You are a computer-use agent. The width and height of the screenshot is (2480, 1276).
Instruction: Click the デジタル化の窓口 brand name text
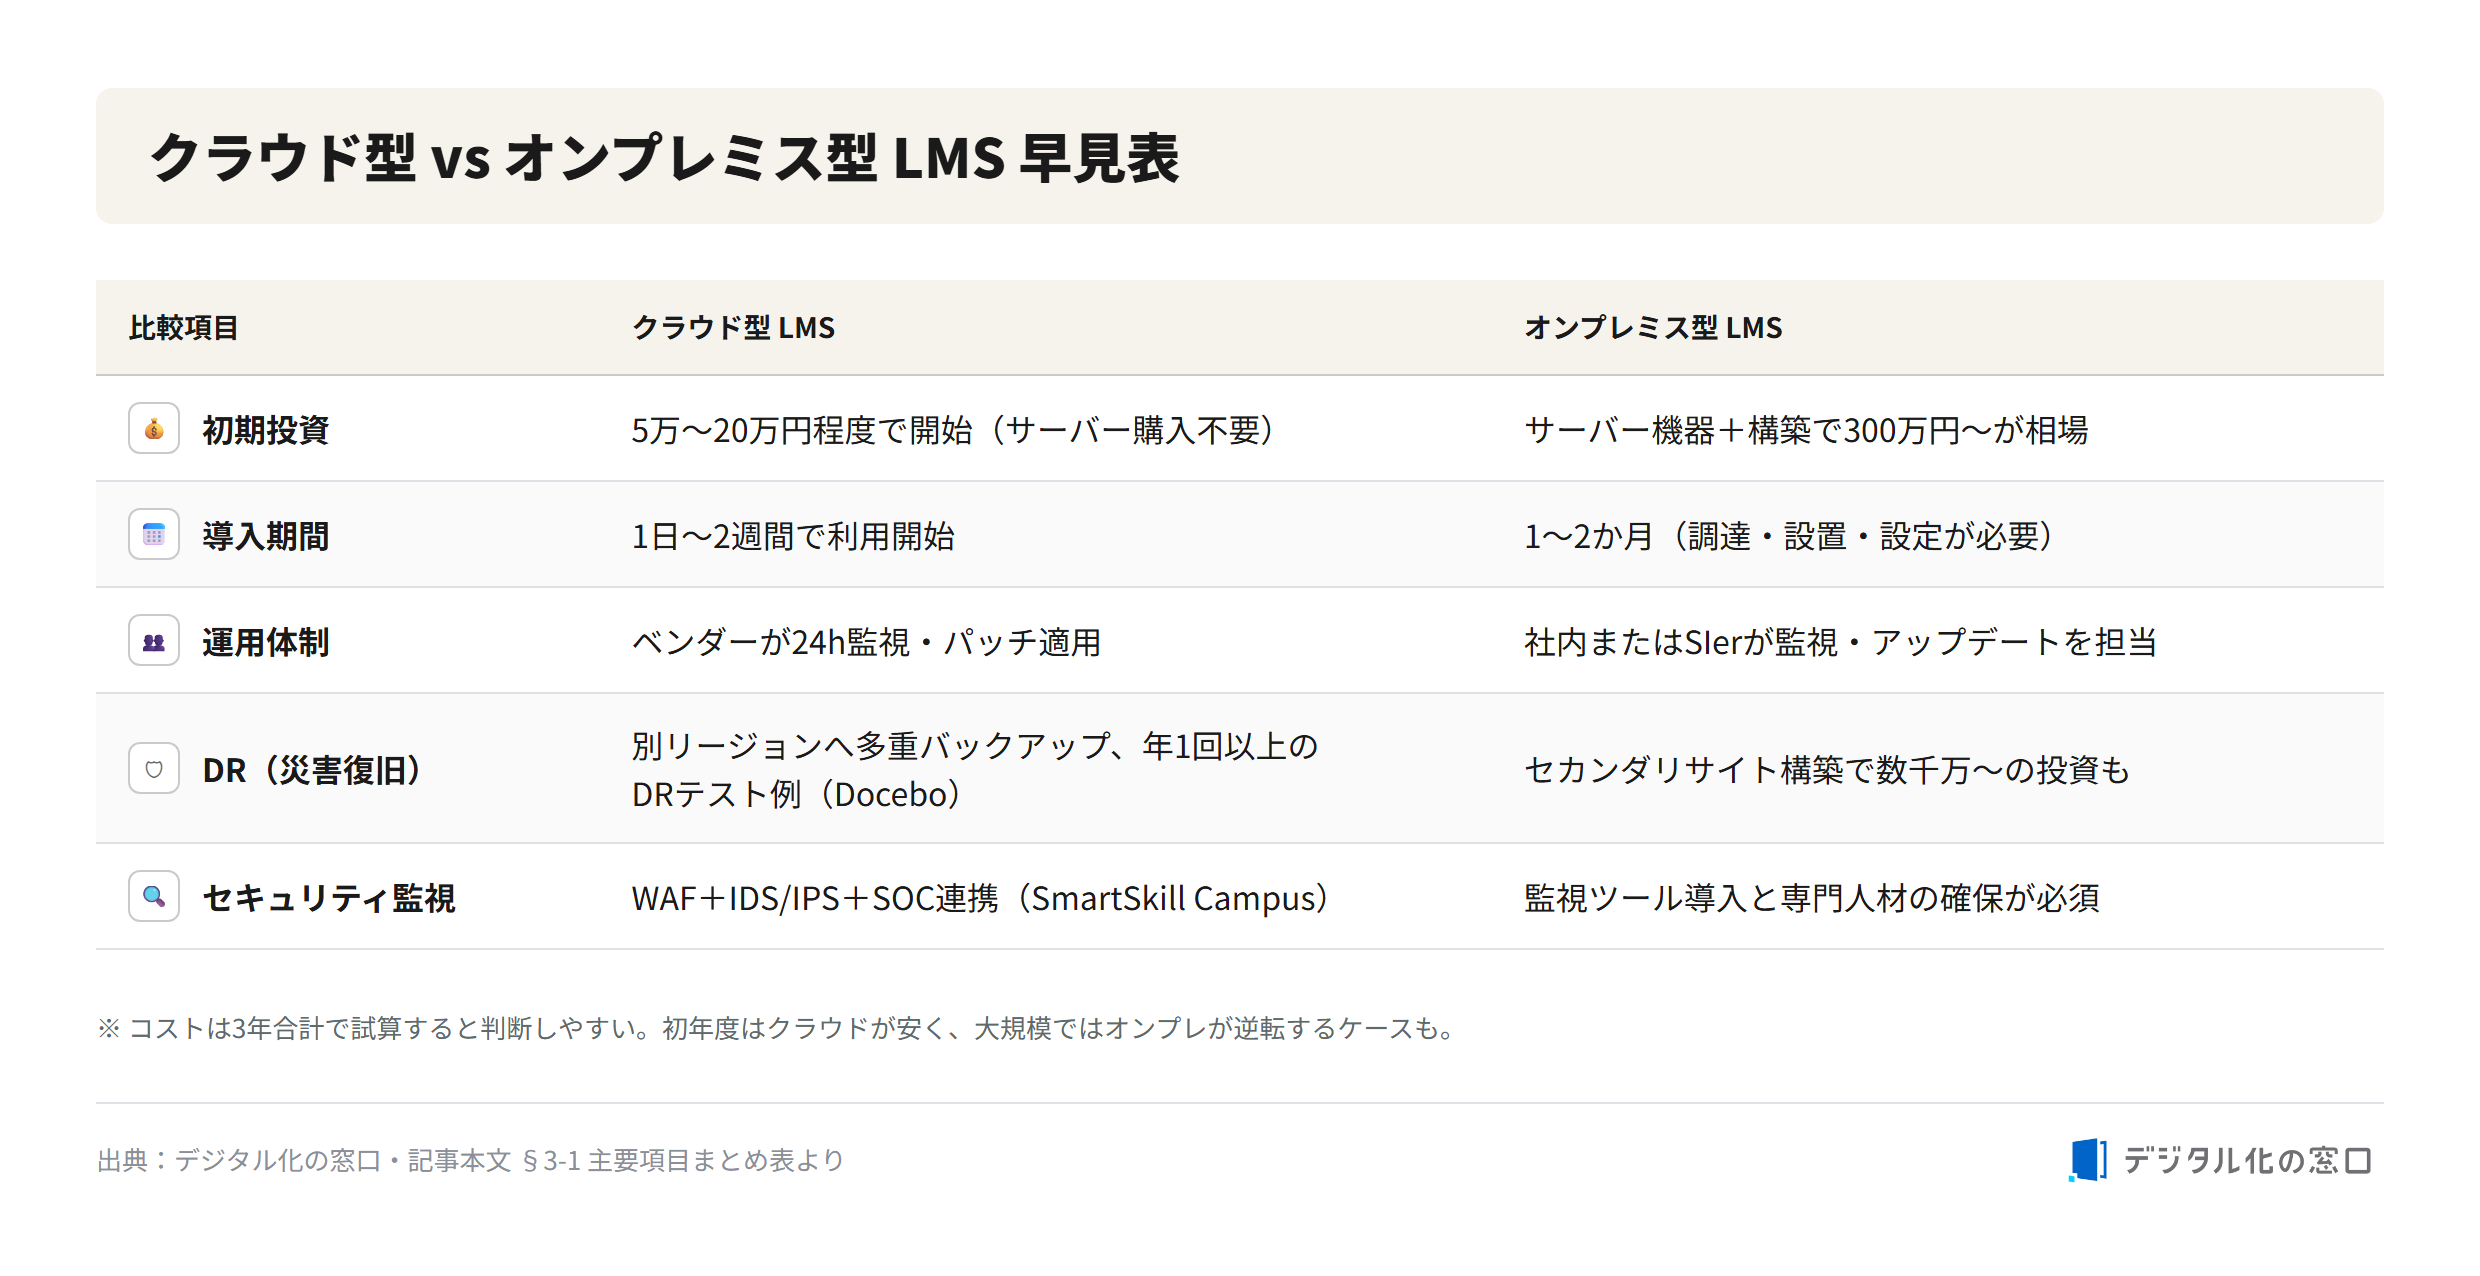(x=2247, y=1160)
